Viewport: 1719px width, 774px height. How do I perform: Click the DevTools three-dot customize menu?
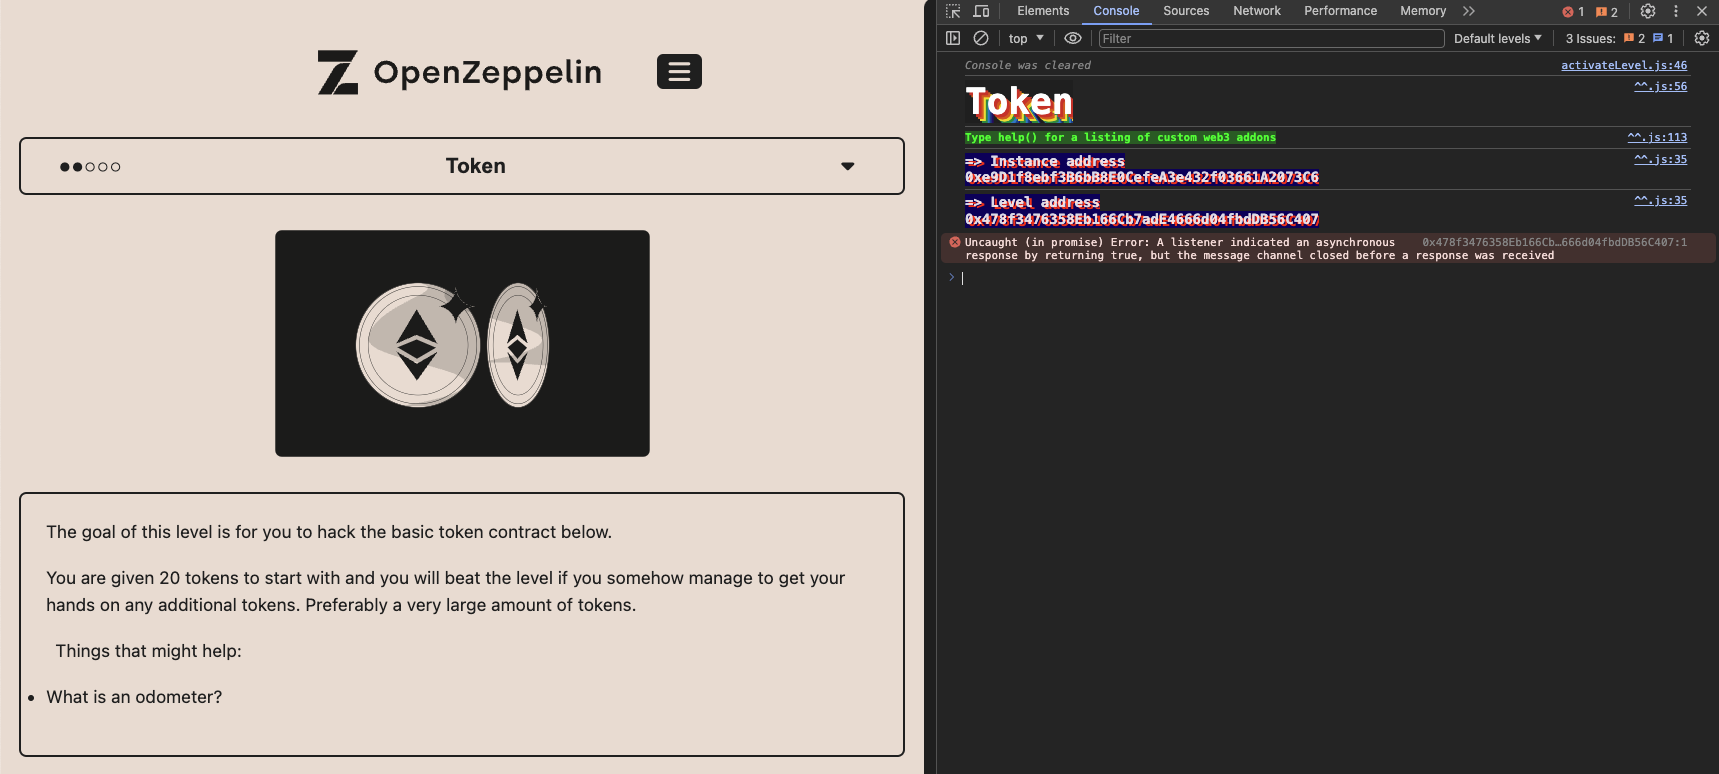coord(1676,11)
